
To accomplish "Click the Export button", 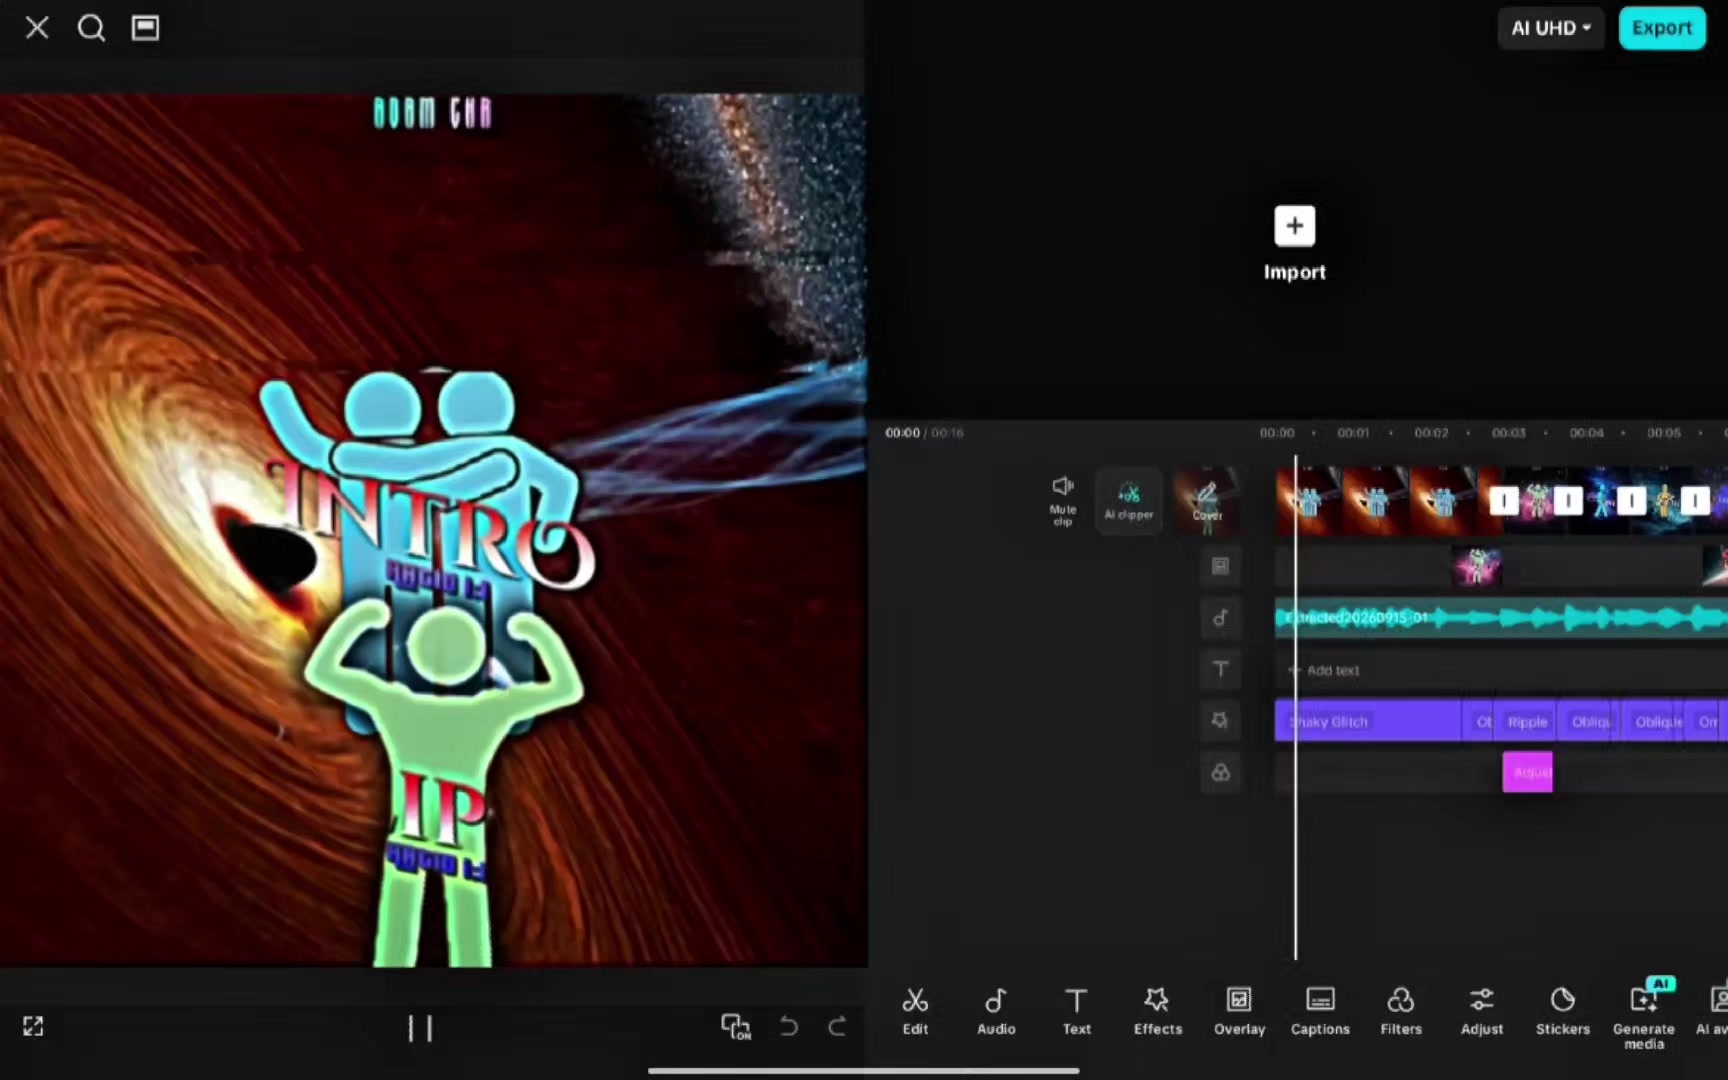I will [1662, 28].
